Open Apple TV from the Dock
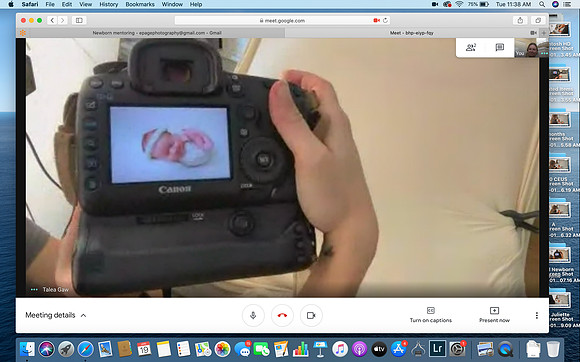Screen dimensions: 580x362 point(379,349)
